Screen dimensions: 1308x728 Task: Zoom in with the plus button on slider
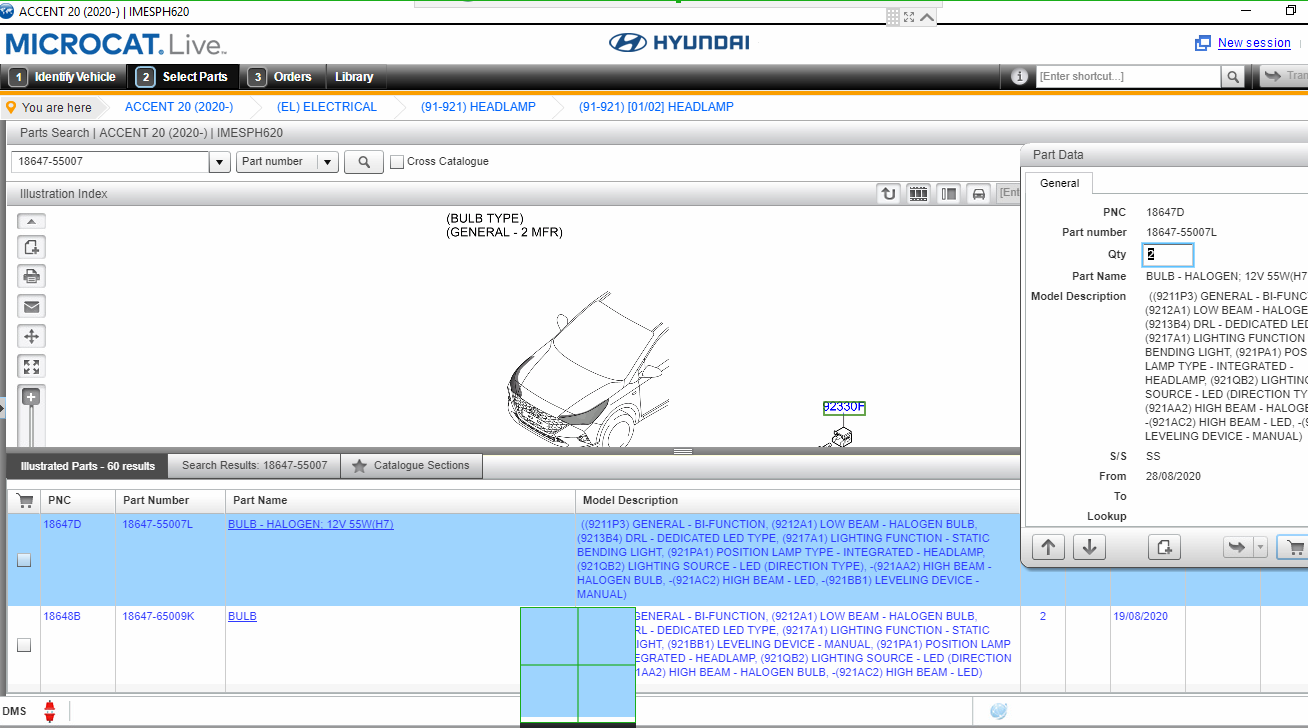[31, 397]
